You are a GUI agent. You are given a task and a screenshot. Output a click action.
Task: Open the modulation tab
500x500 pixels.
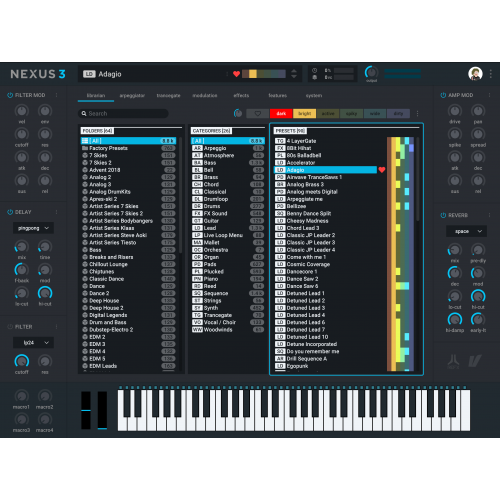coord(205,96)
